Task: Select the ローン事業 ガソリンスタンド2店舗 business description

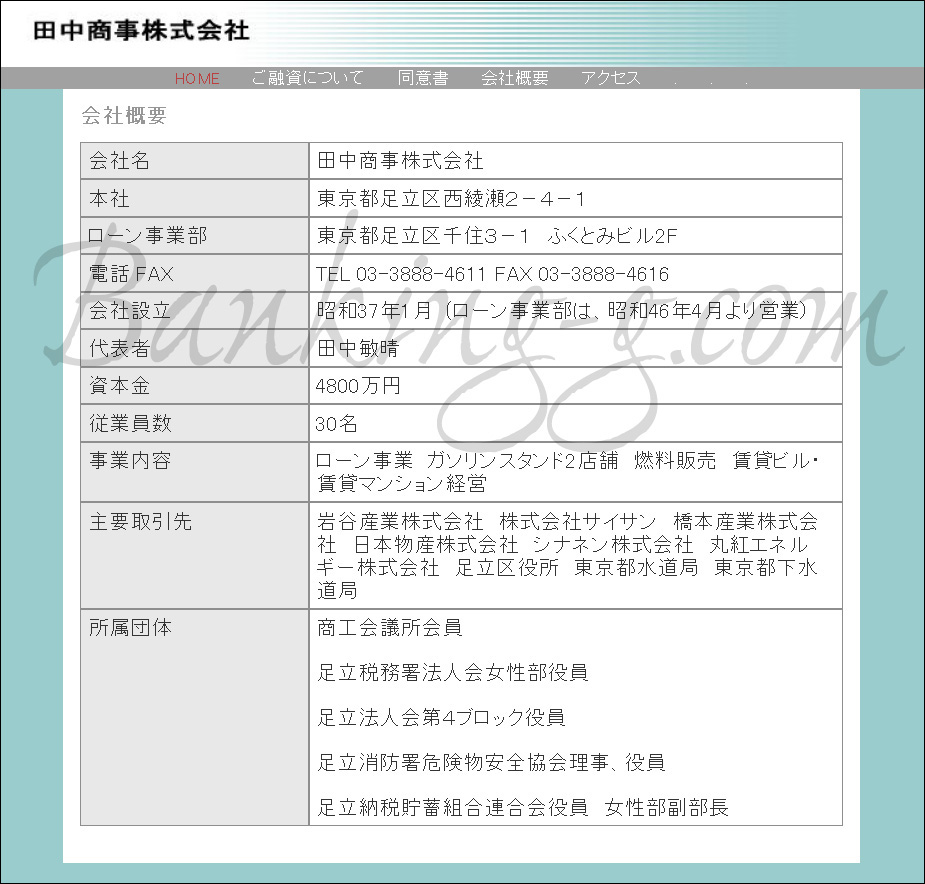Action: tap(568, 472)
